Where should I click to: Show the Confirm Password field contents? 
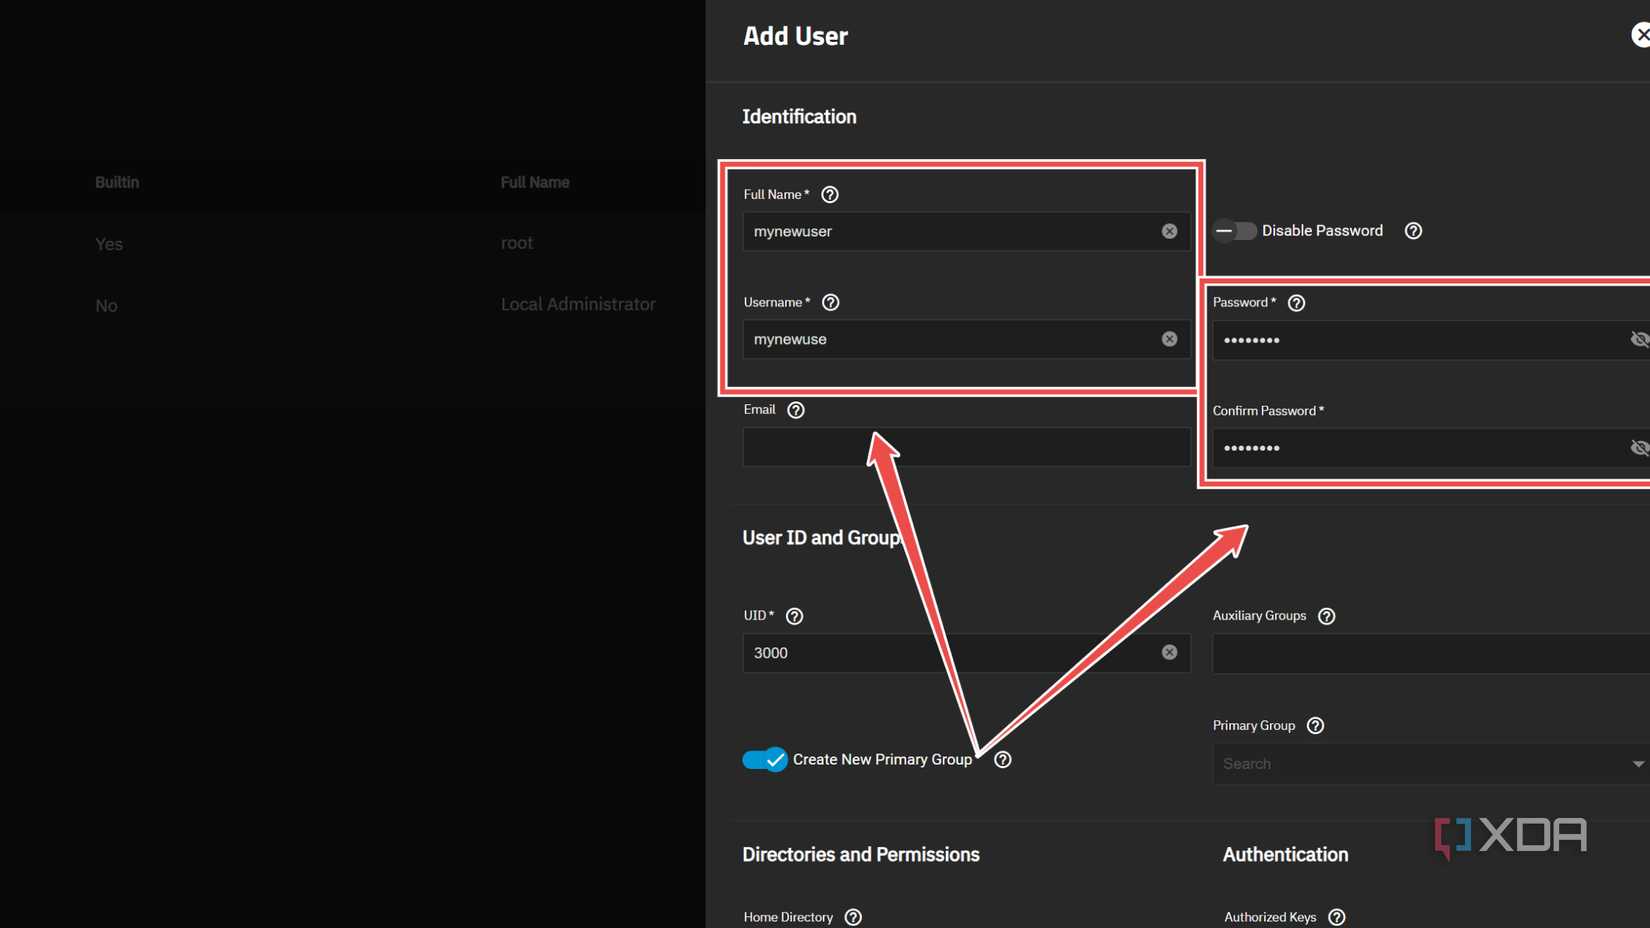1639,448
